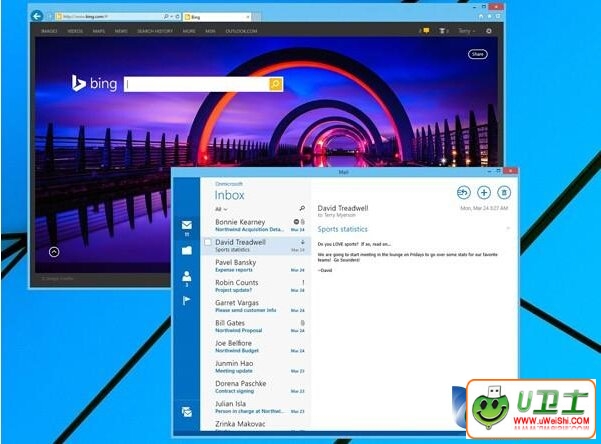601x444 pixels.
Task: Expand the Terry account dropdown
Action: tap(466, 31)
